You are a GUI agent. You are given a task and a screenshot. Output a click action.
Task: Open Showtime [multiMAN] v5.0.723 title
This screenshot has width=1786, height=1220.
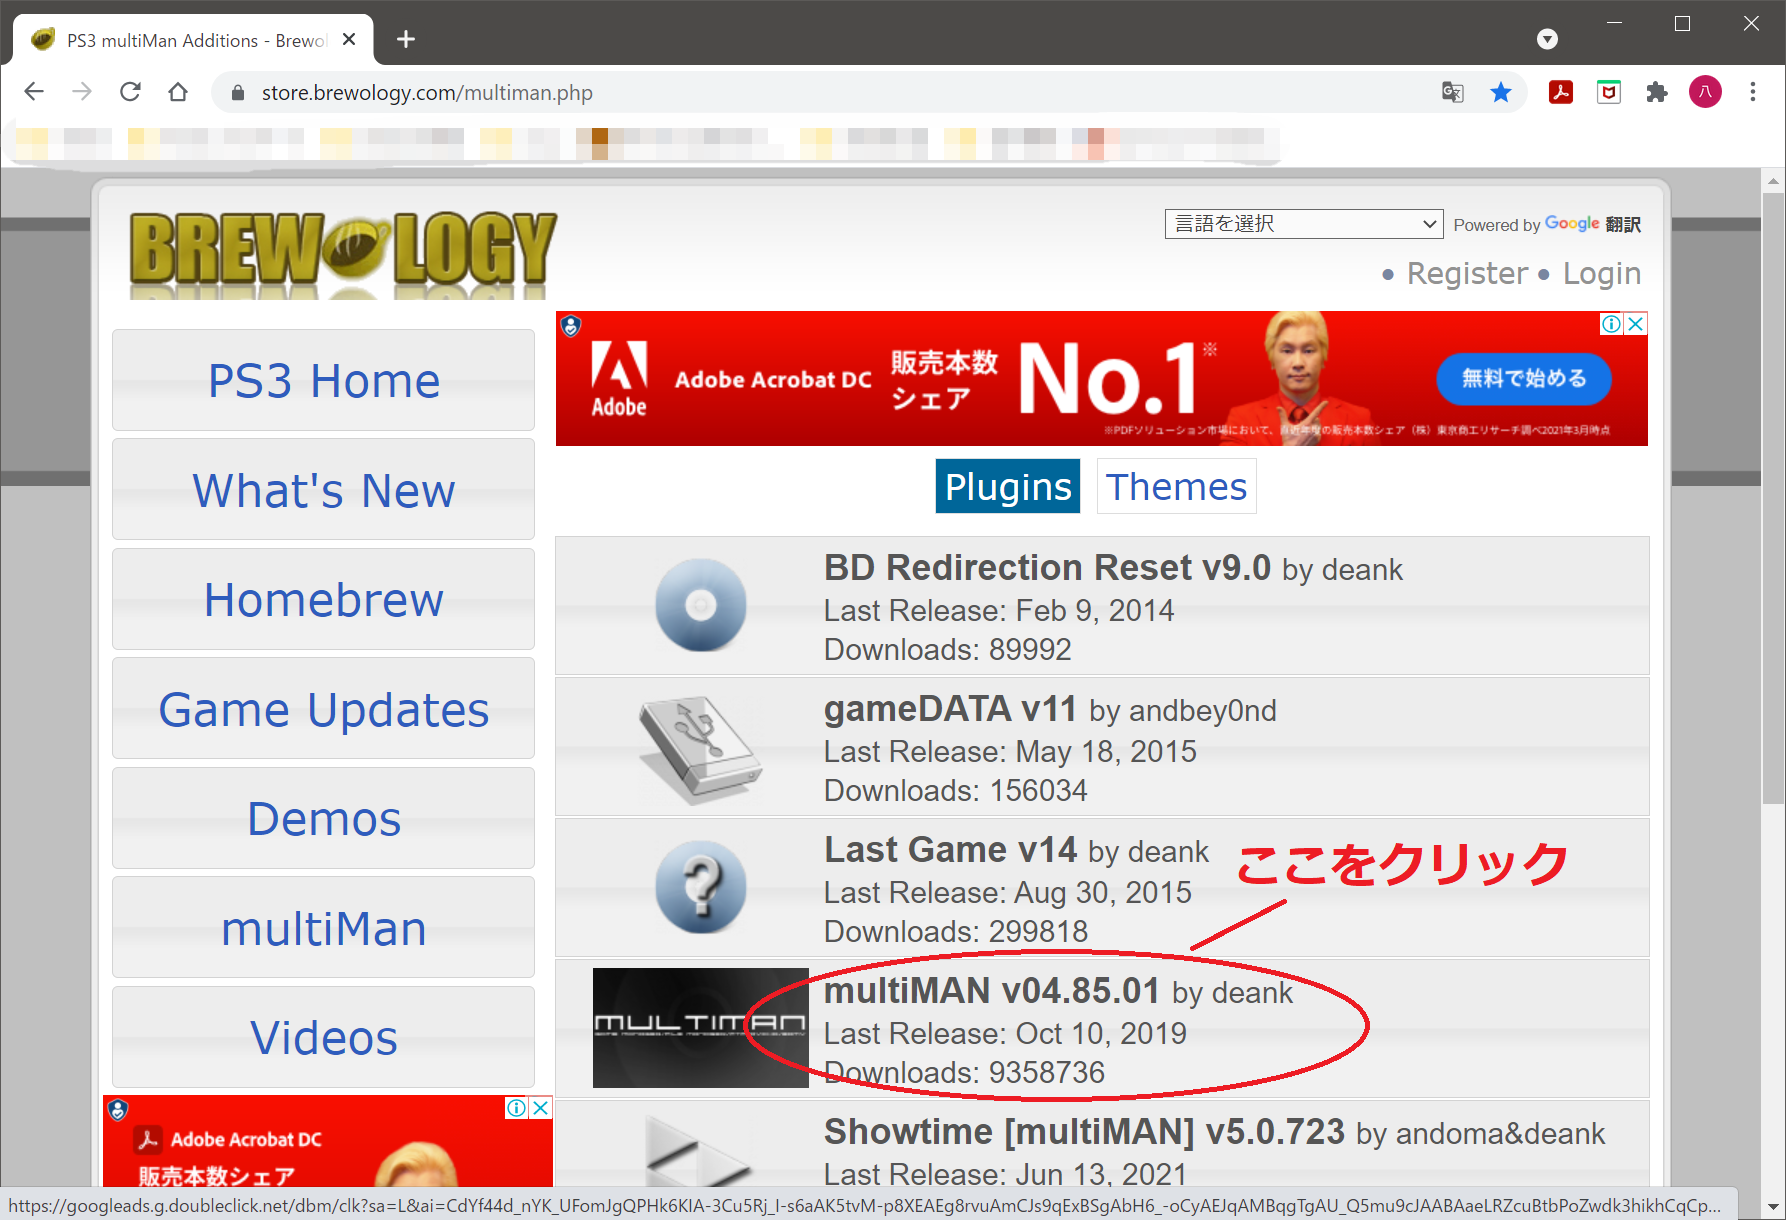[1084, 1132]
